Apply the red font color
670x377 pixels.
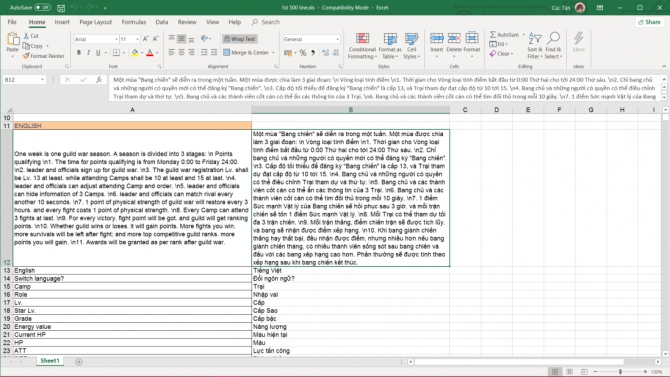point(150,53)
